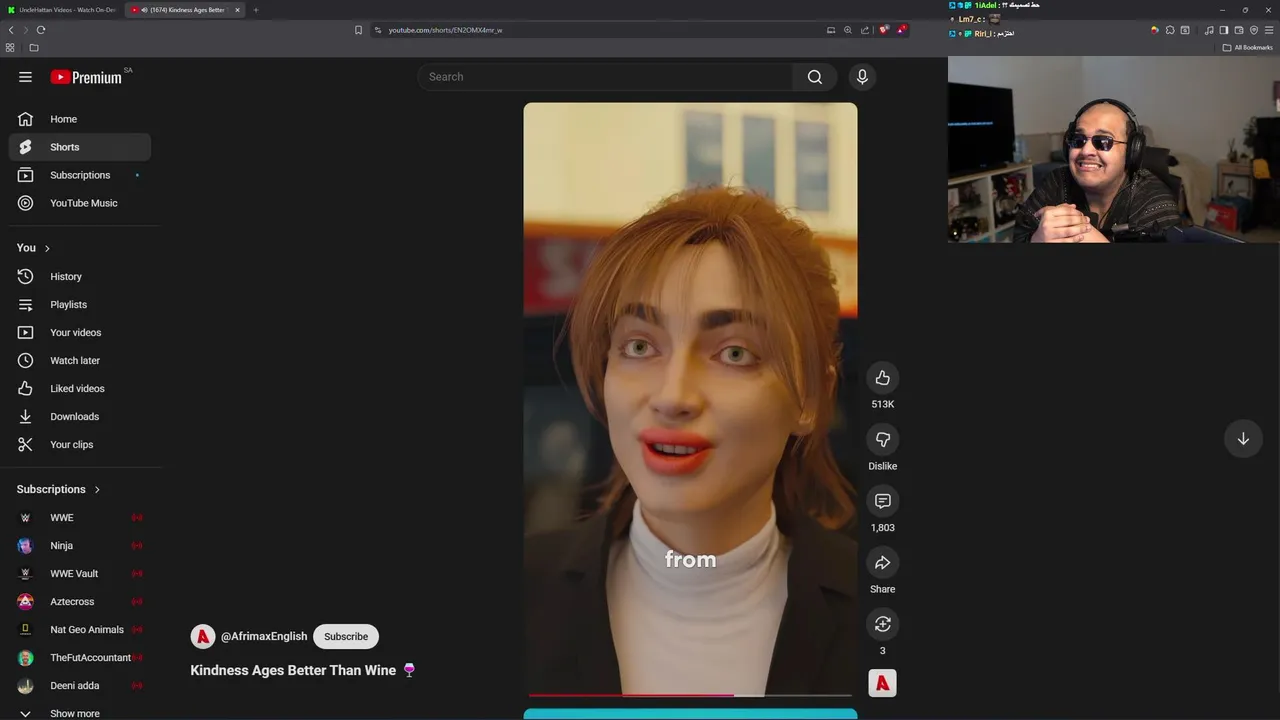Select the Kindness Ages Better tab
The height and width of the screenshot is (720, 1280).
tap(183, 10)
